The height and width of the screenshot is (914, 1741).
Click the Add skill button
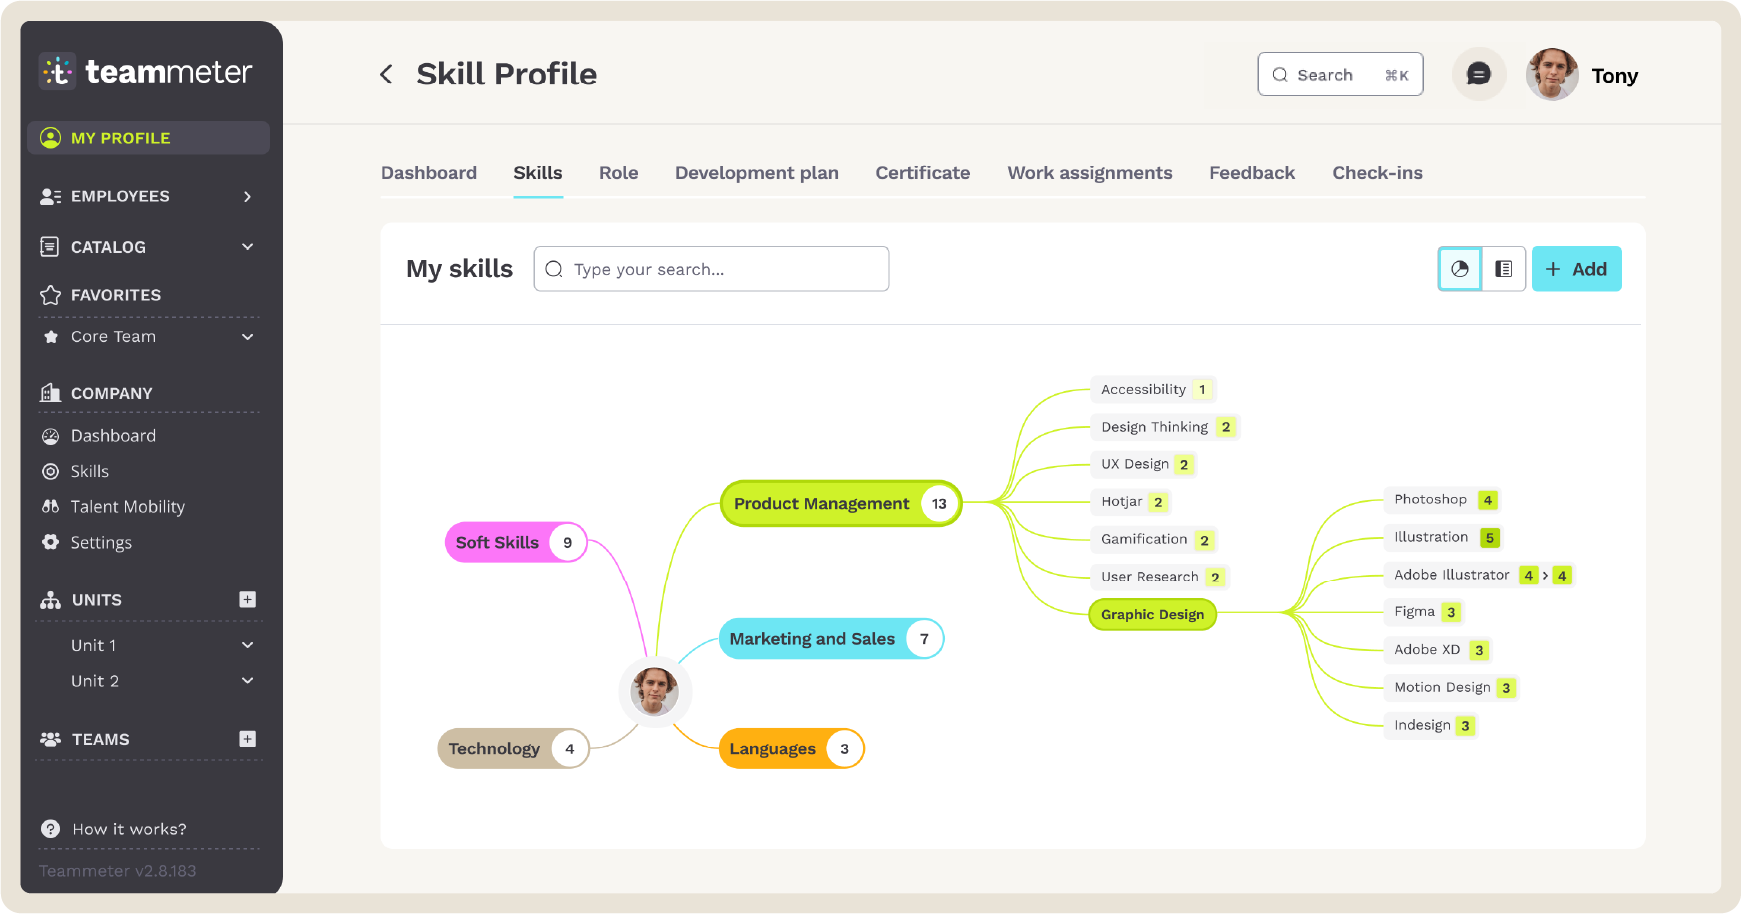[1576, 269]
